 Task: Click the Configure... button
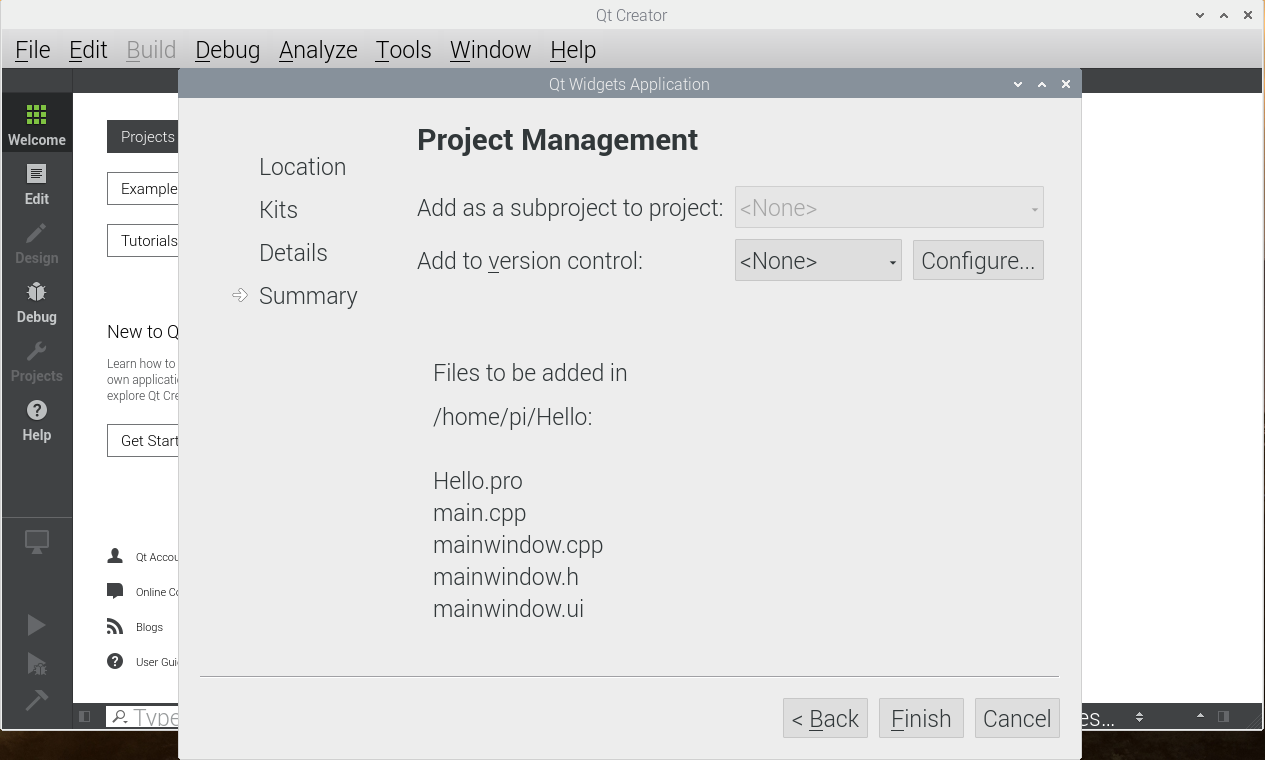point(977,261)
